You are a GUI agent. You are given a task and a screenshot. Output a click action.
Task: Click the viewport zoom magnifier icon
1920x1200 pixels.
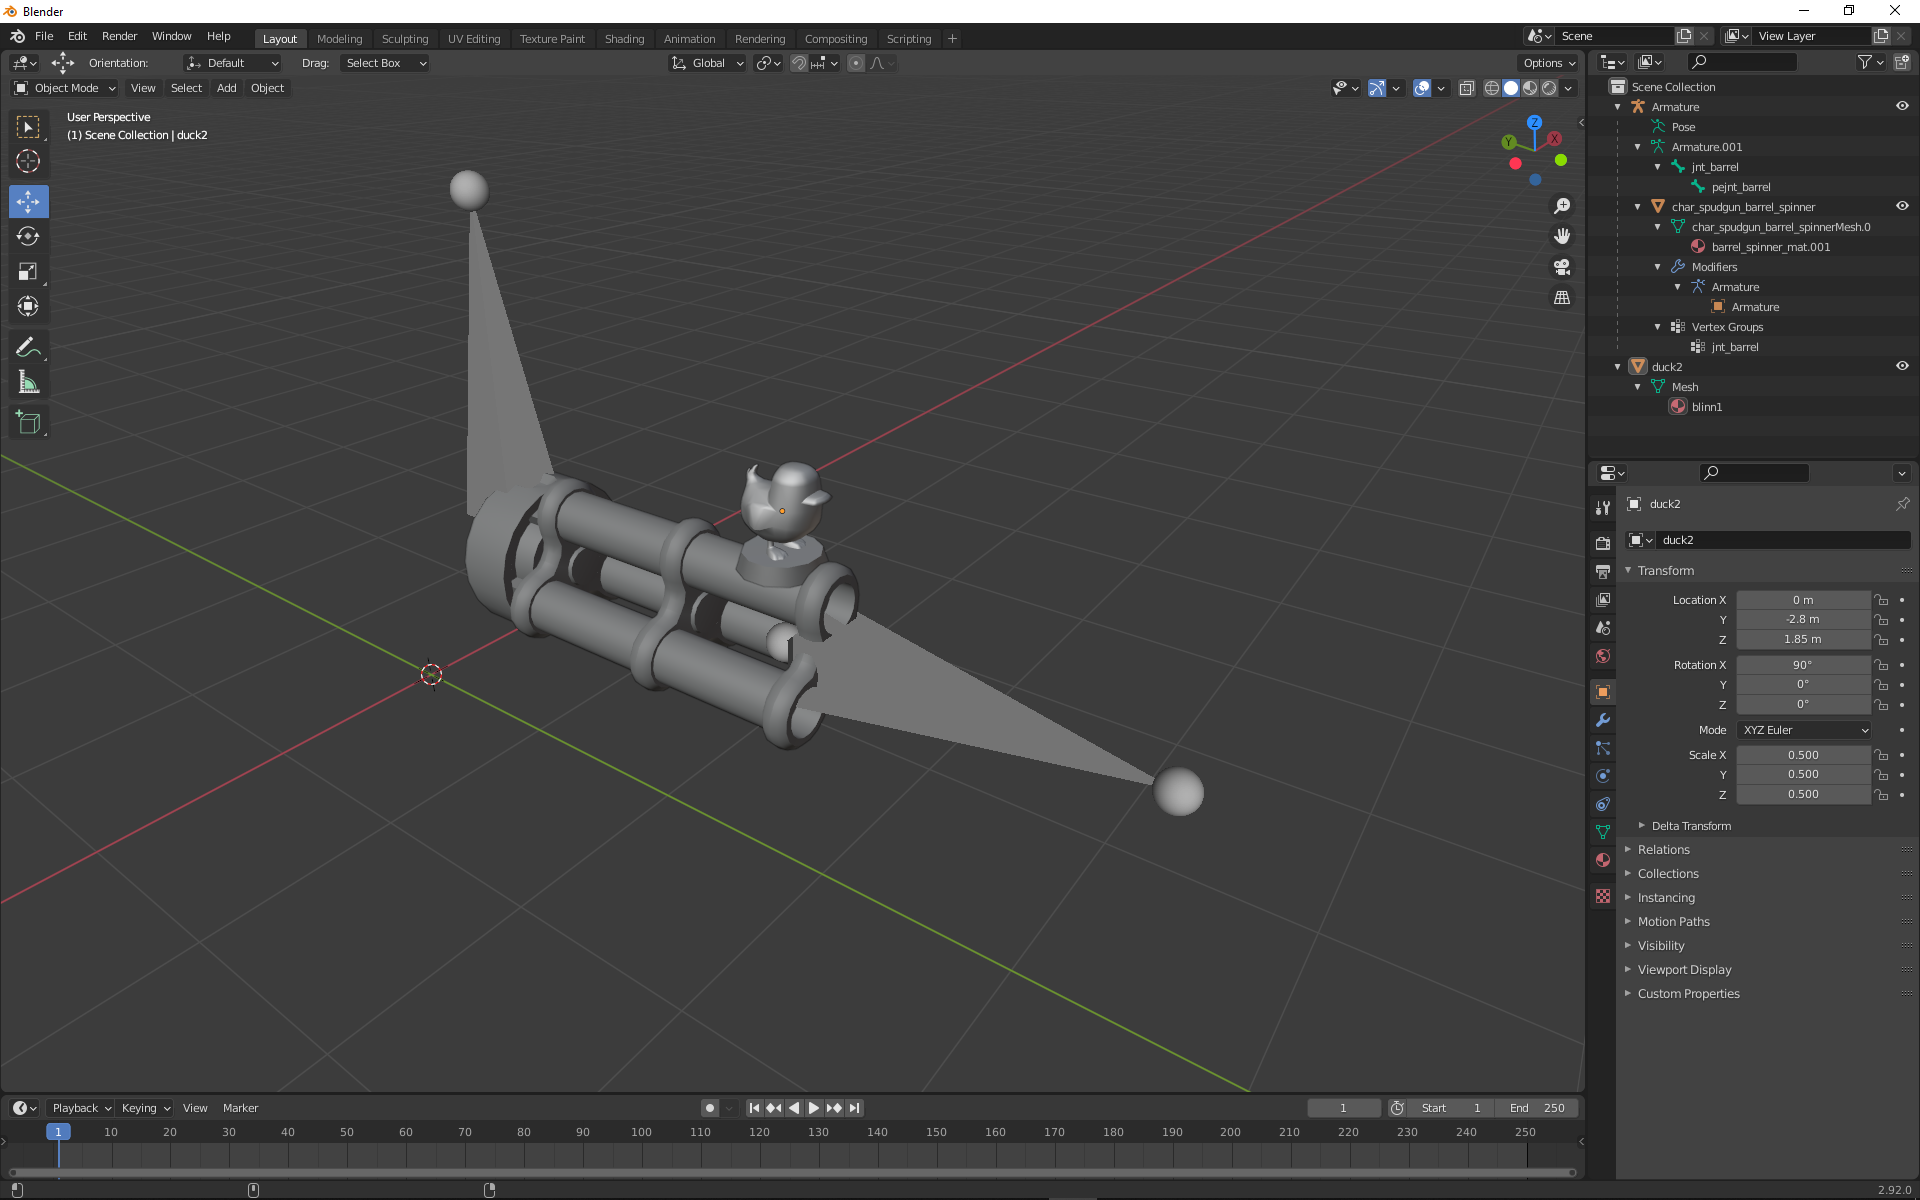pos(1561,206)
